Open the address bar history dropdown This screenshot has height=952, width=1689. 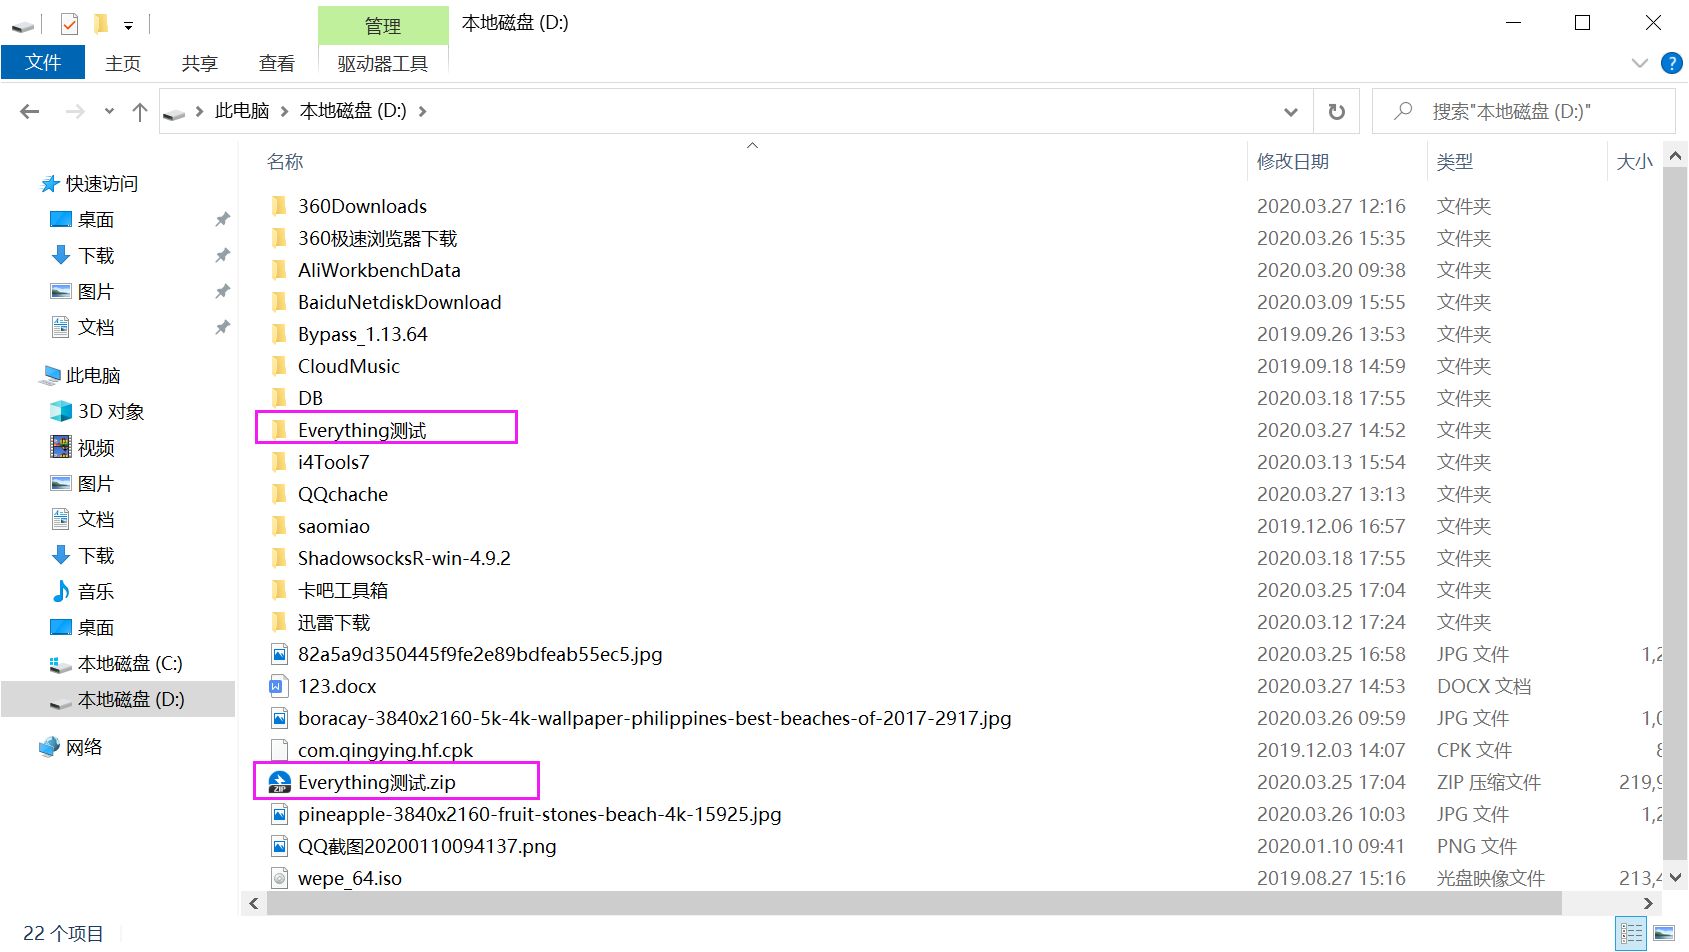coord(1291,112)
